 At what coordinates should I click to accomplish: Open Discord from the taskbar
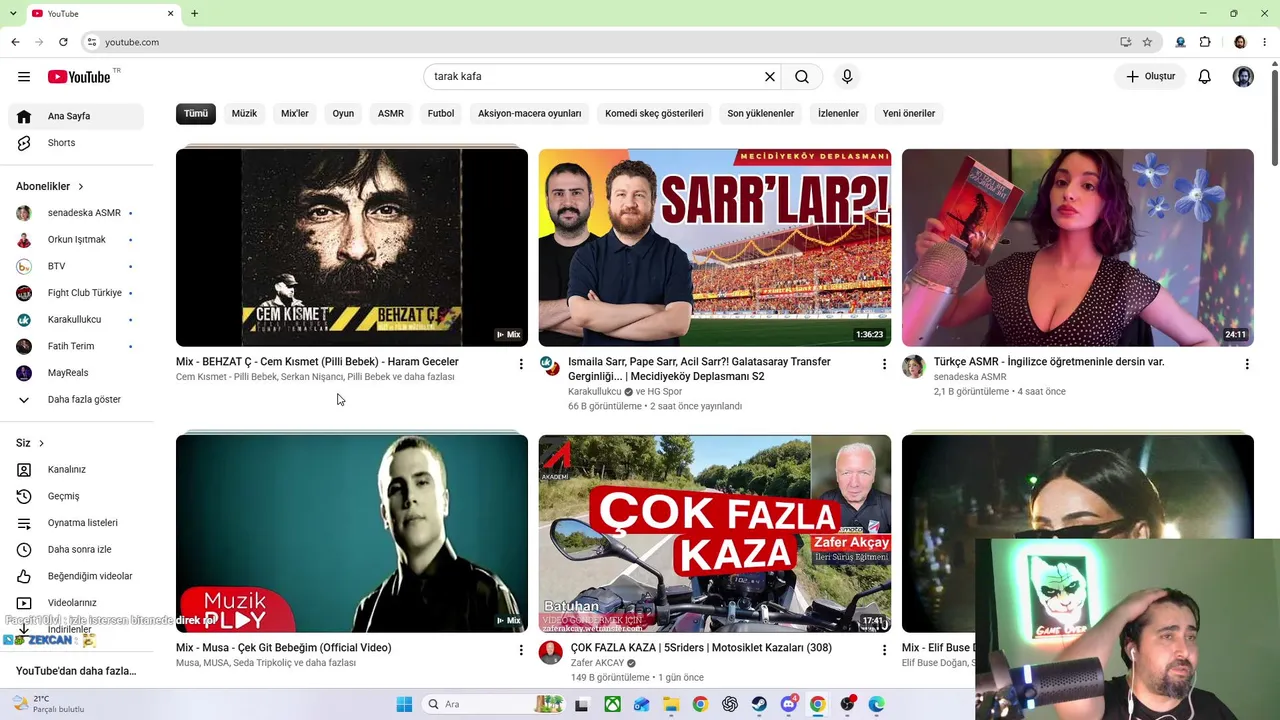pos(788,704)
